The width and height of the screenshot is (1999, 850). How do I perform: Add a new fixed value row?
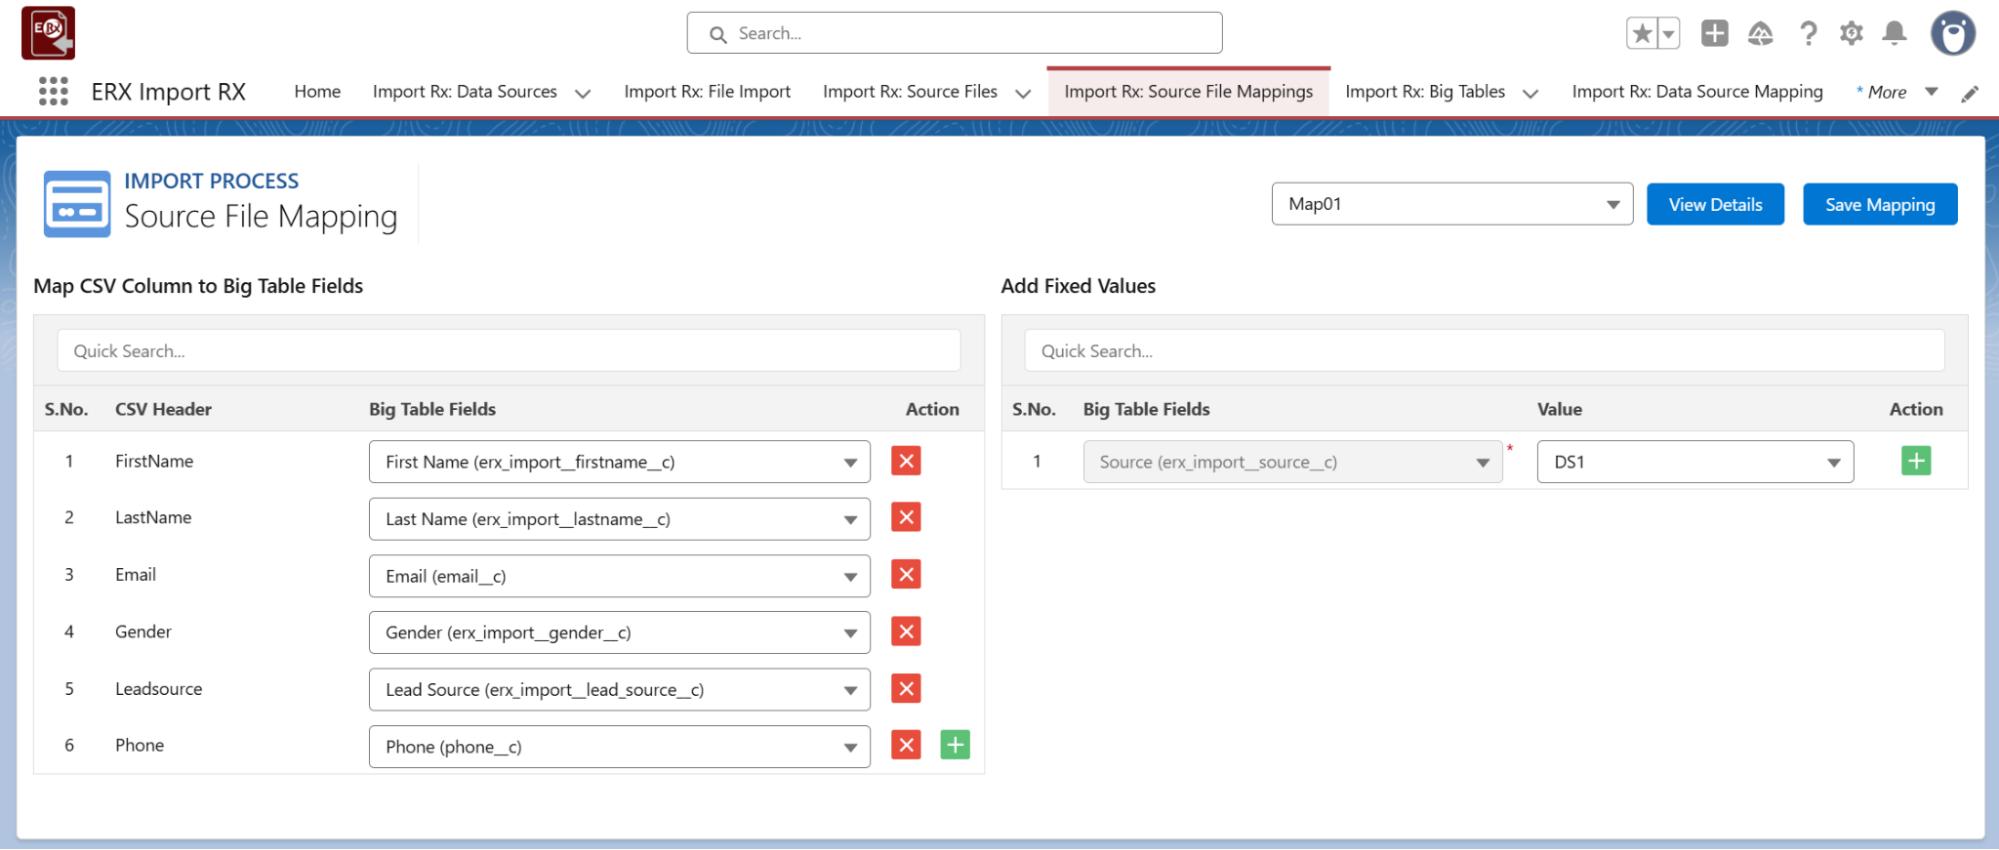1915,461
